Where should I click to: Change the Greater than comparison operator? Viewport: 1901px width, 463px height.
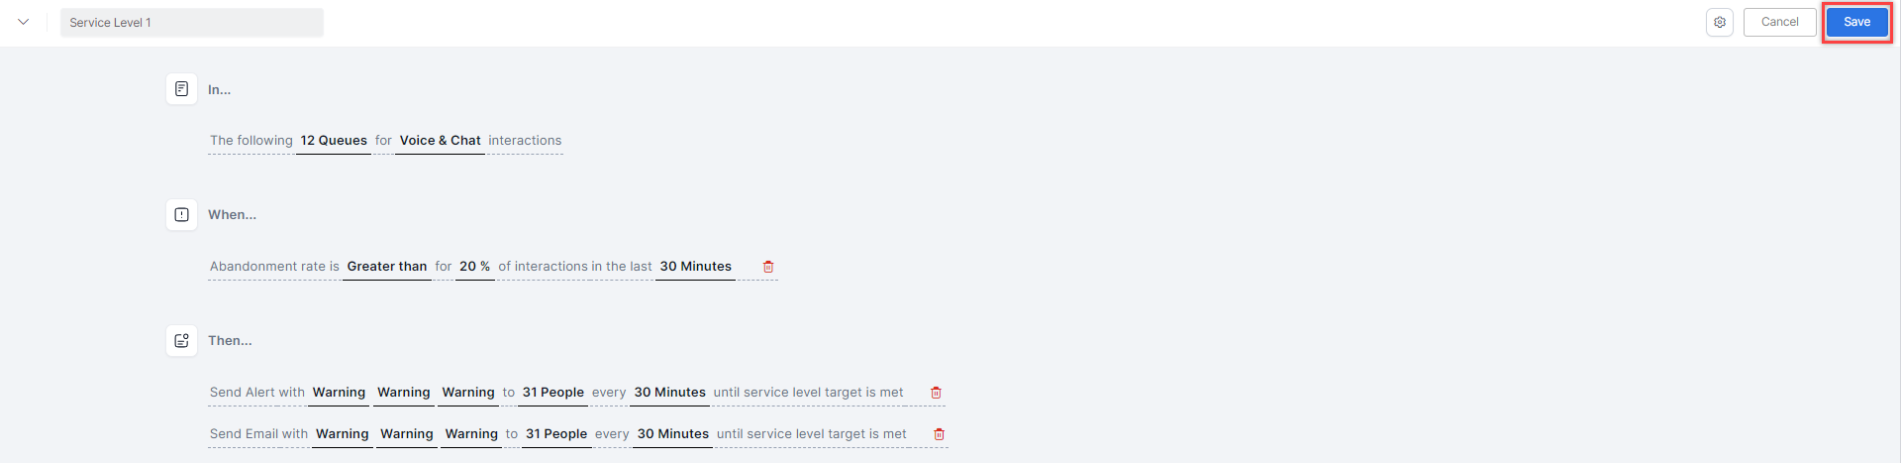387,267
